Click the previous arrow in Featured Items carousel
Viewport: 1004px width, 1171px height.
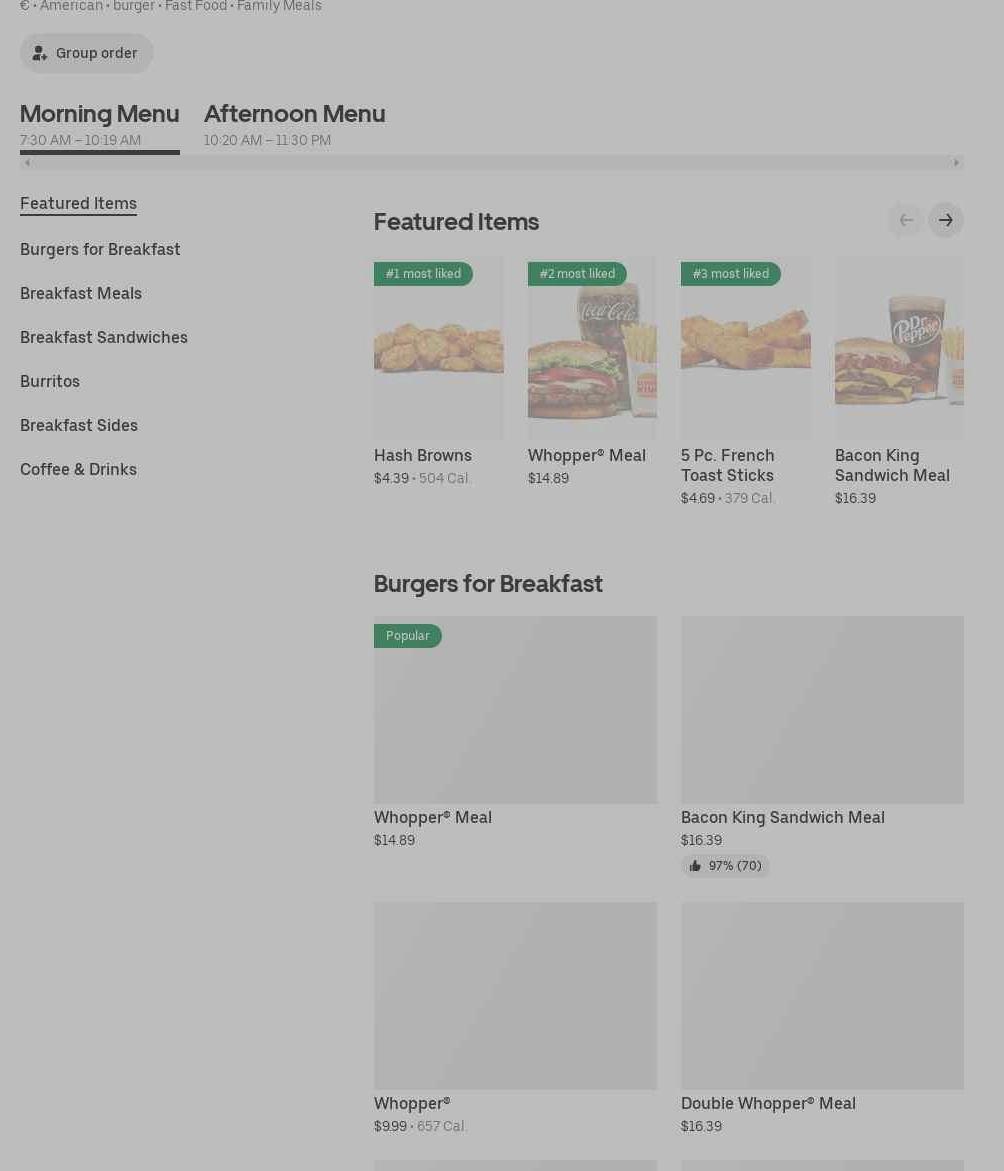point(905,220)
